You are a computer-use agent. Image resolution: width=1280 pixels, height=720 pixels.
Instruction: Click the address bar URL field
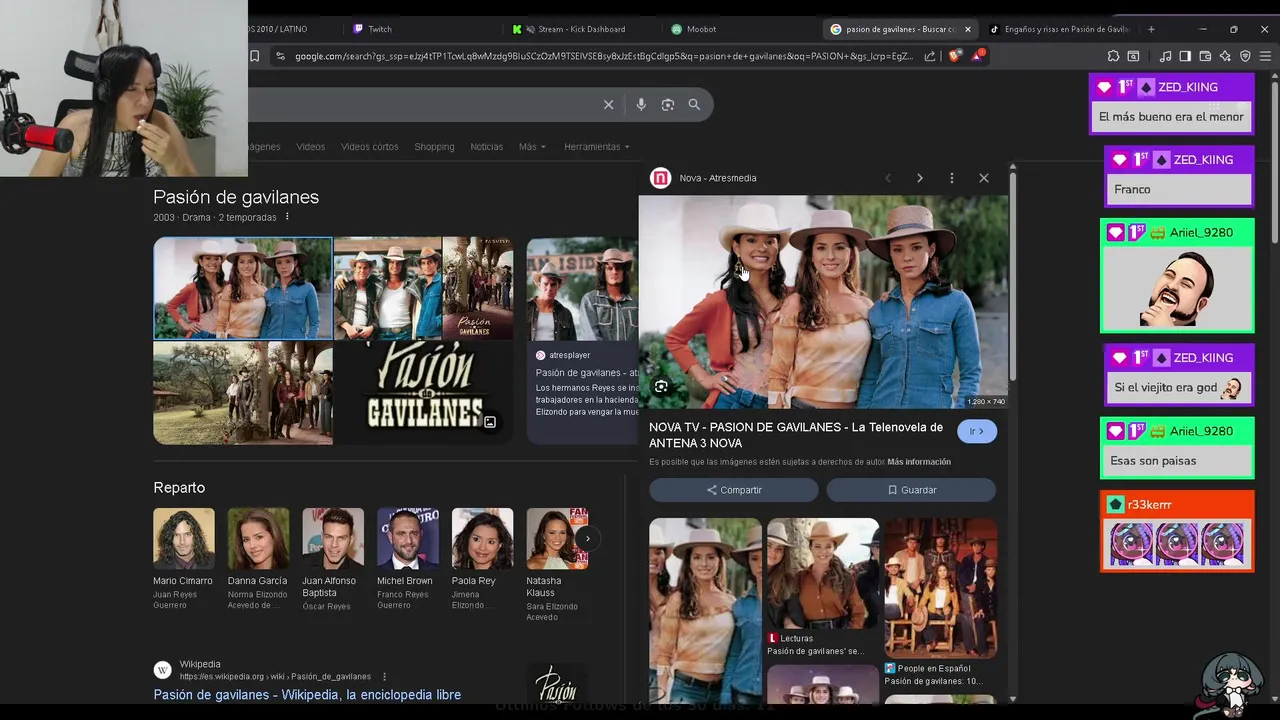(x=604, y=56)
